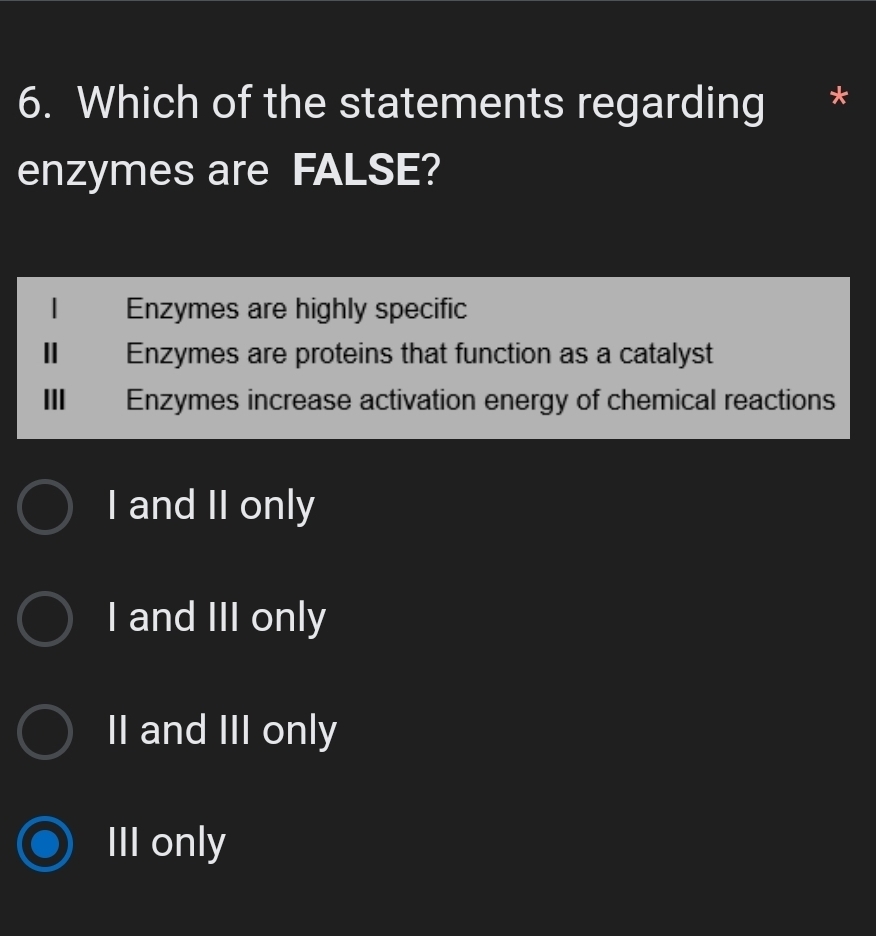This screenshot has height=936, width=876.
Task: Click the bold word "FALSE" in the question
Action: click(357, 170)
